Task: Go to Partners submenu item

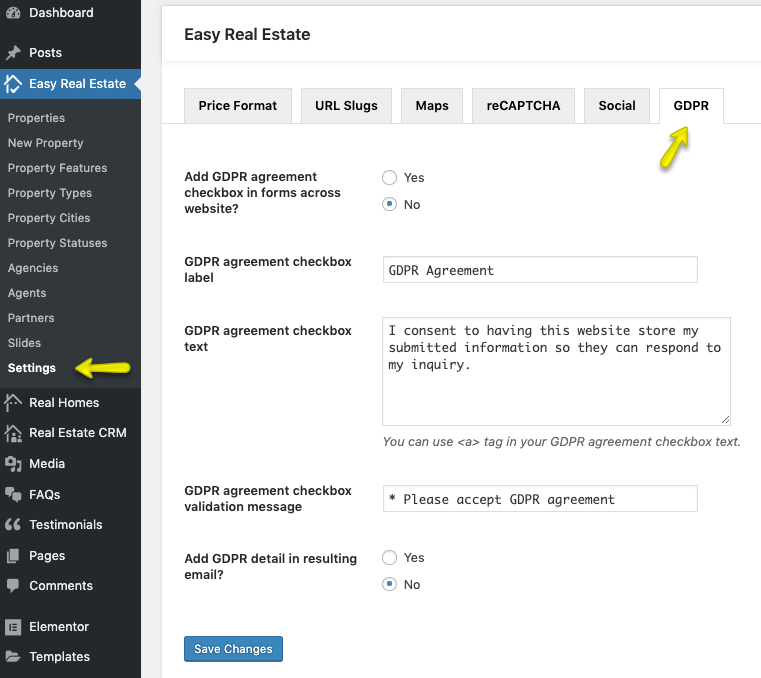Action: (31, 318)
